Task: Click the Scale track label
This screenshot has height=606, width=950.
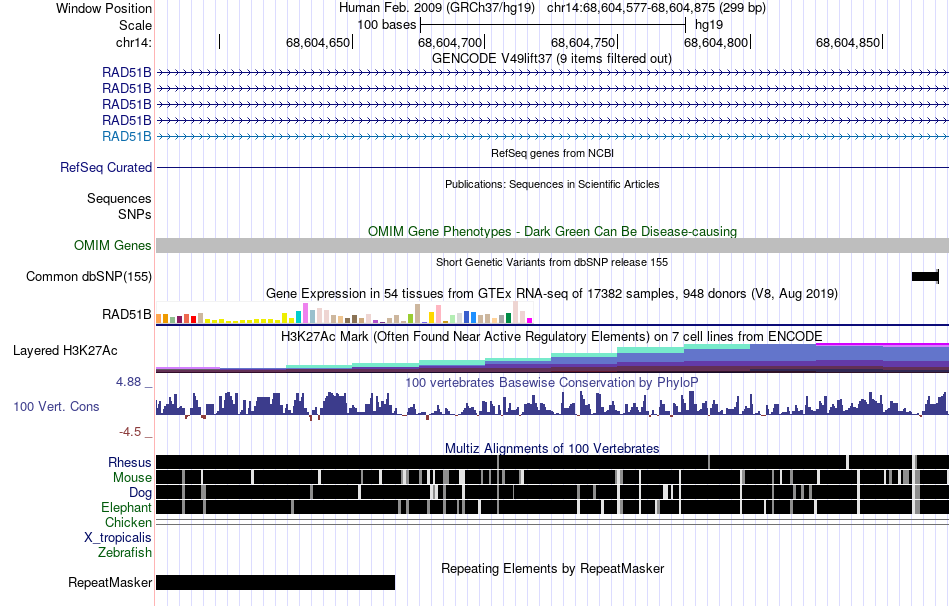Action: point(135,25)
